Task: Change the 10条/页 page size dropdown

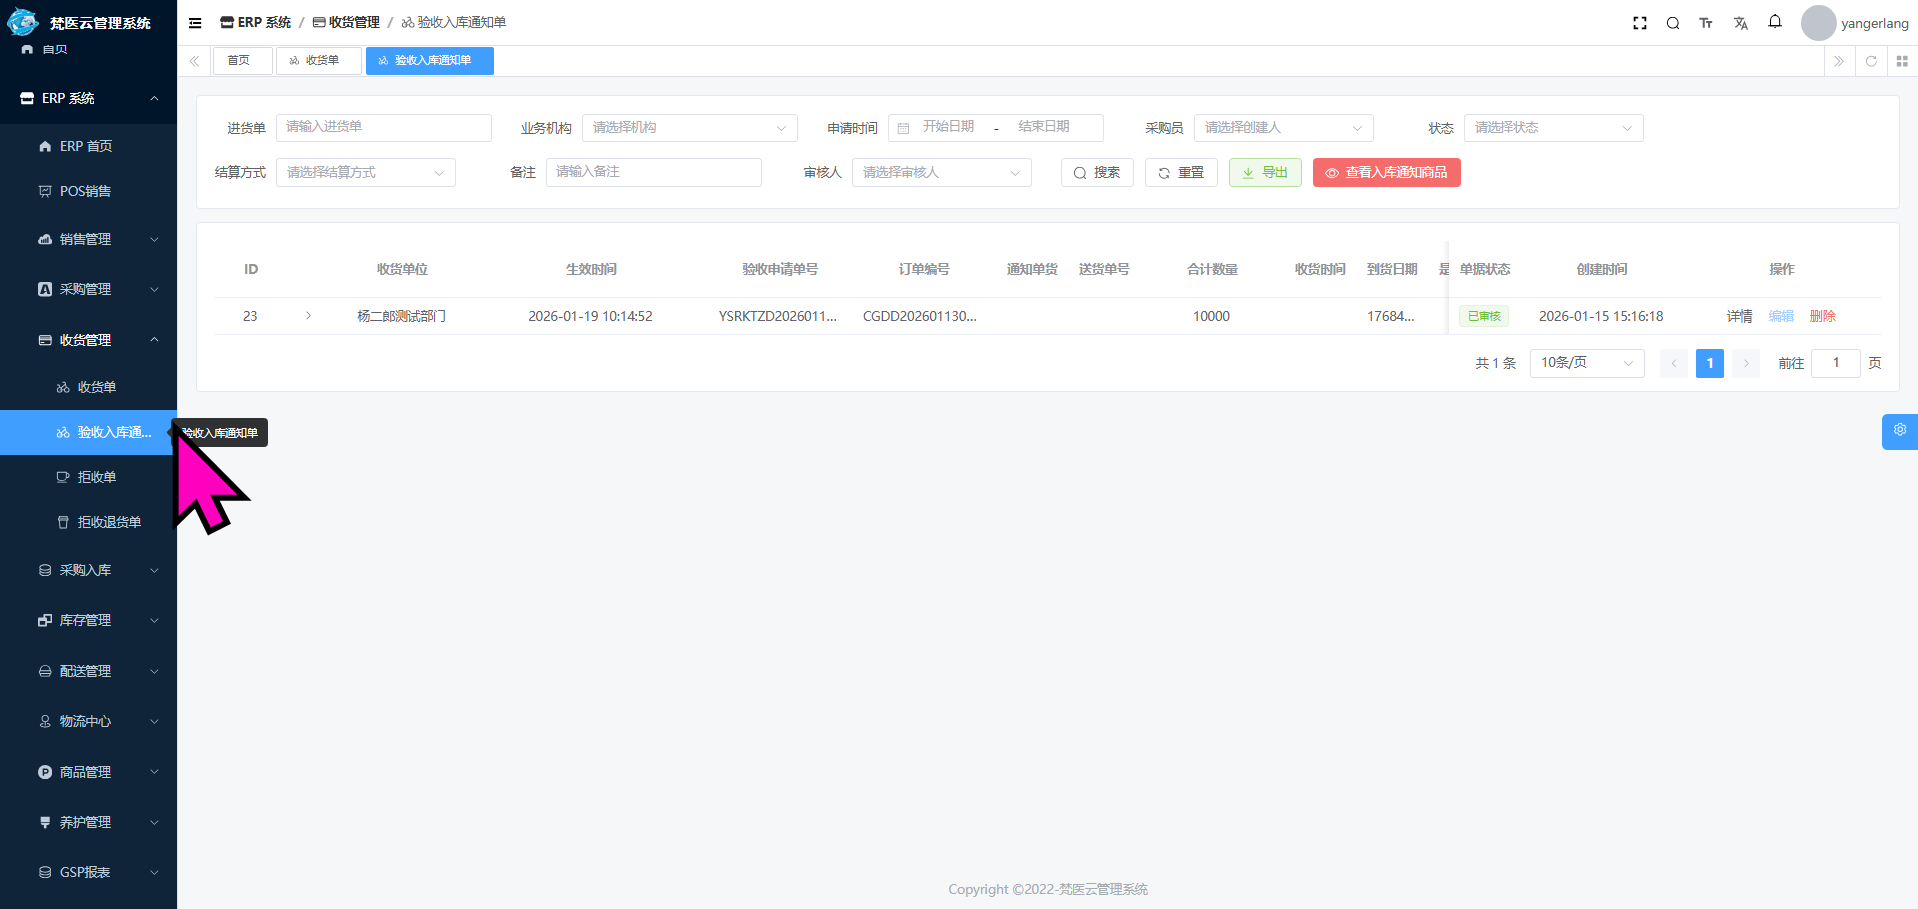Action: [1586, 363]
